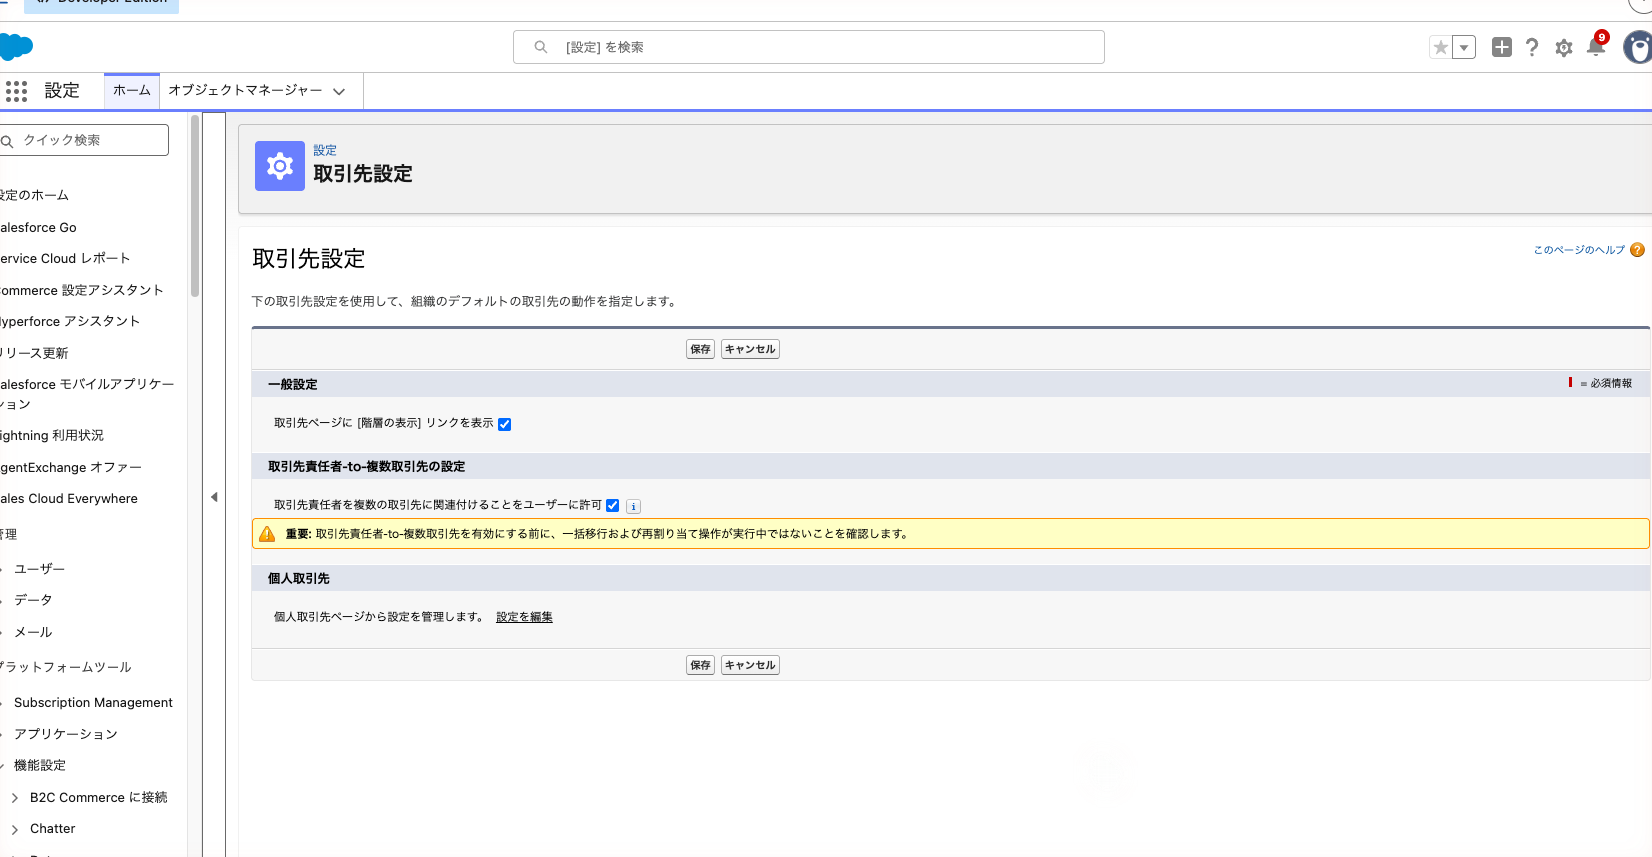This screenshot has height=857, width=1652.
Task: Open the このページのヘルプ link
Action: pyautogui.click(x=1579, y=250)
